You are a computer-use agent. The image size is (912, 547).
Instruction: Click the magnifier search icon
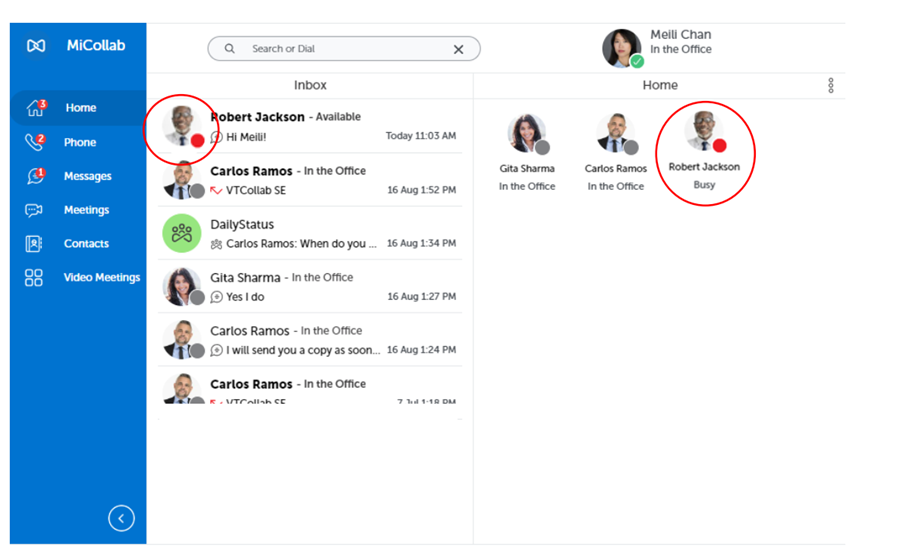[230, 49]
